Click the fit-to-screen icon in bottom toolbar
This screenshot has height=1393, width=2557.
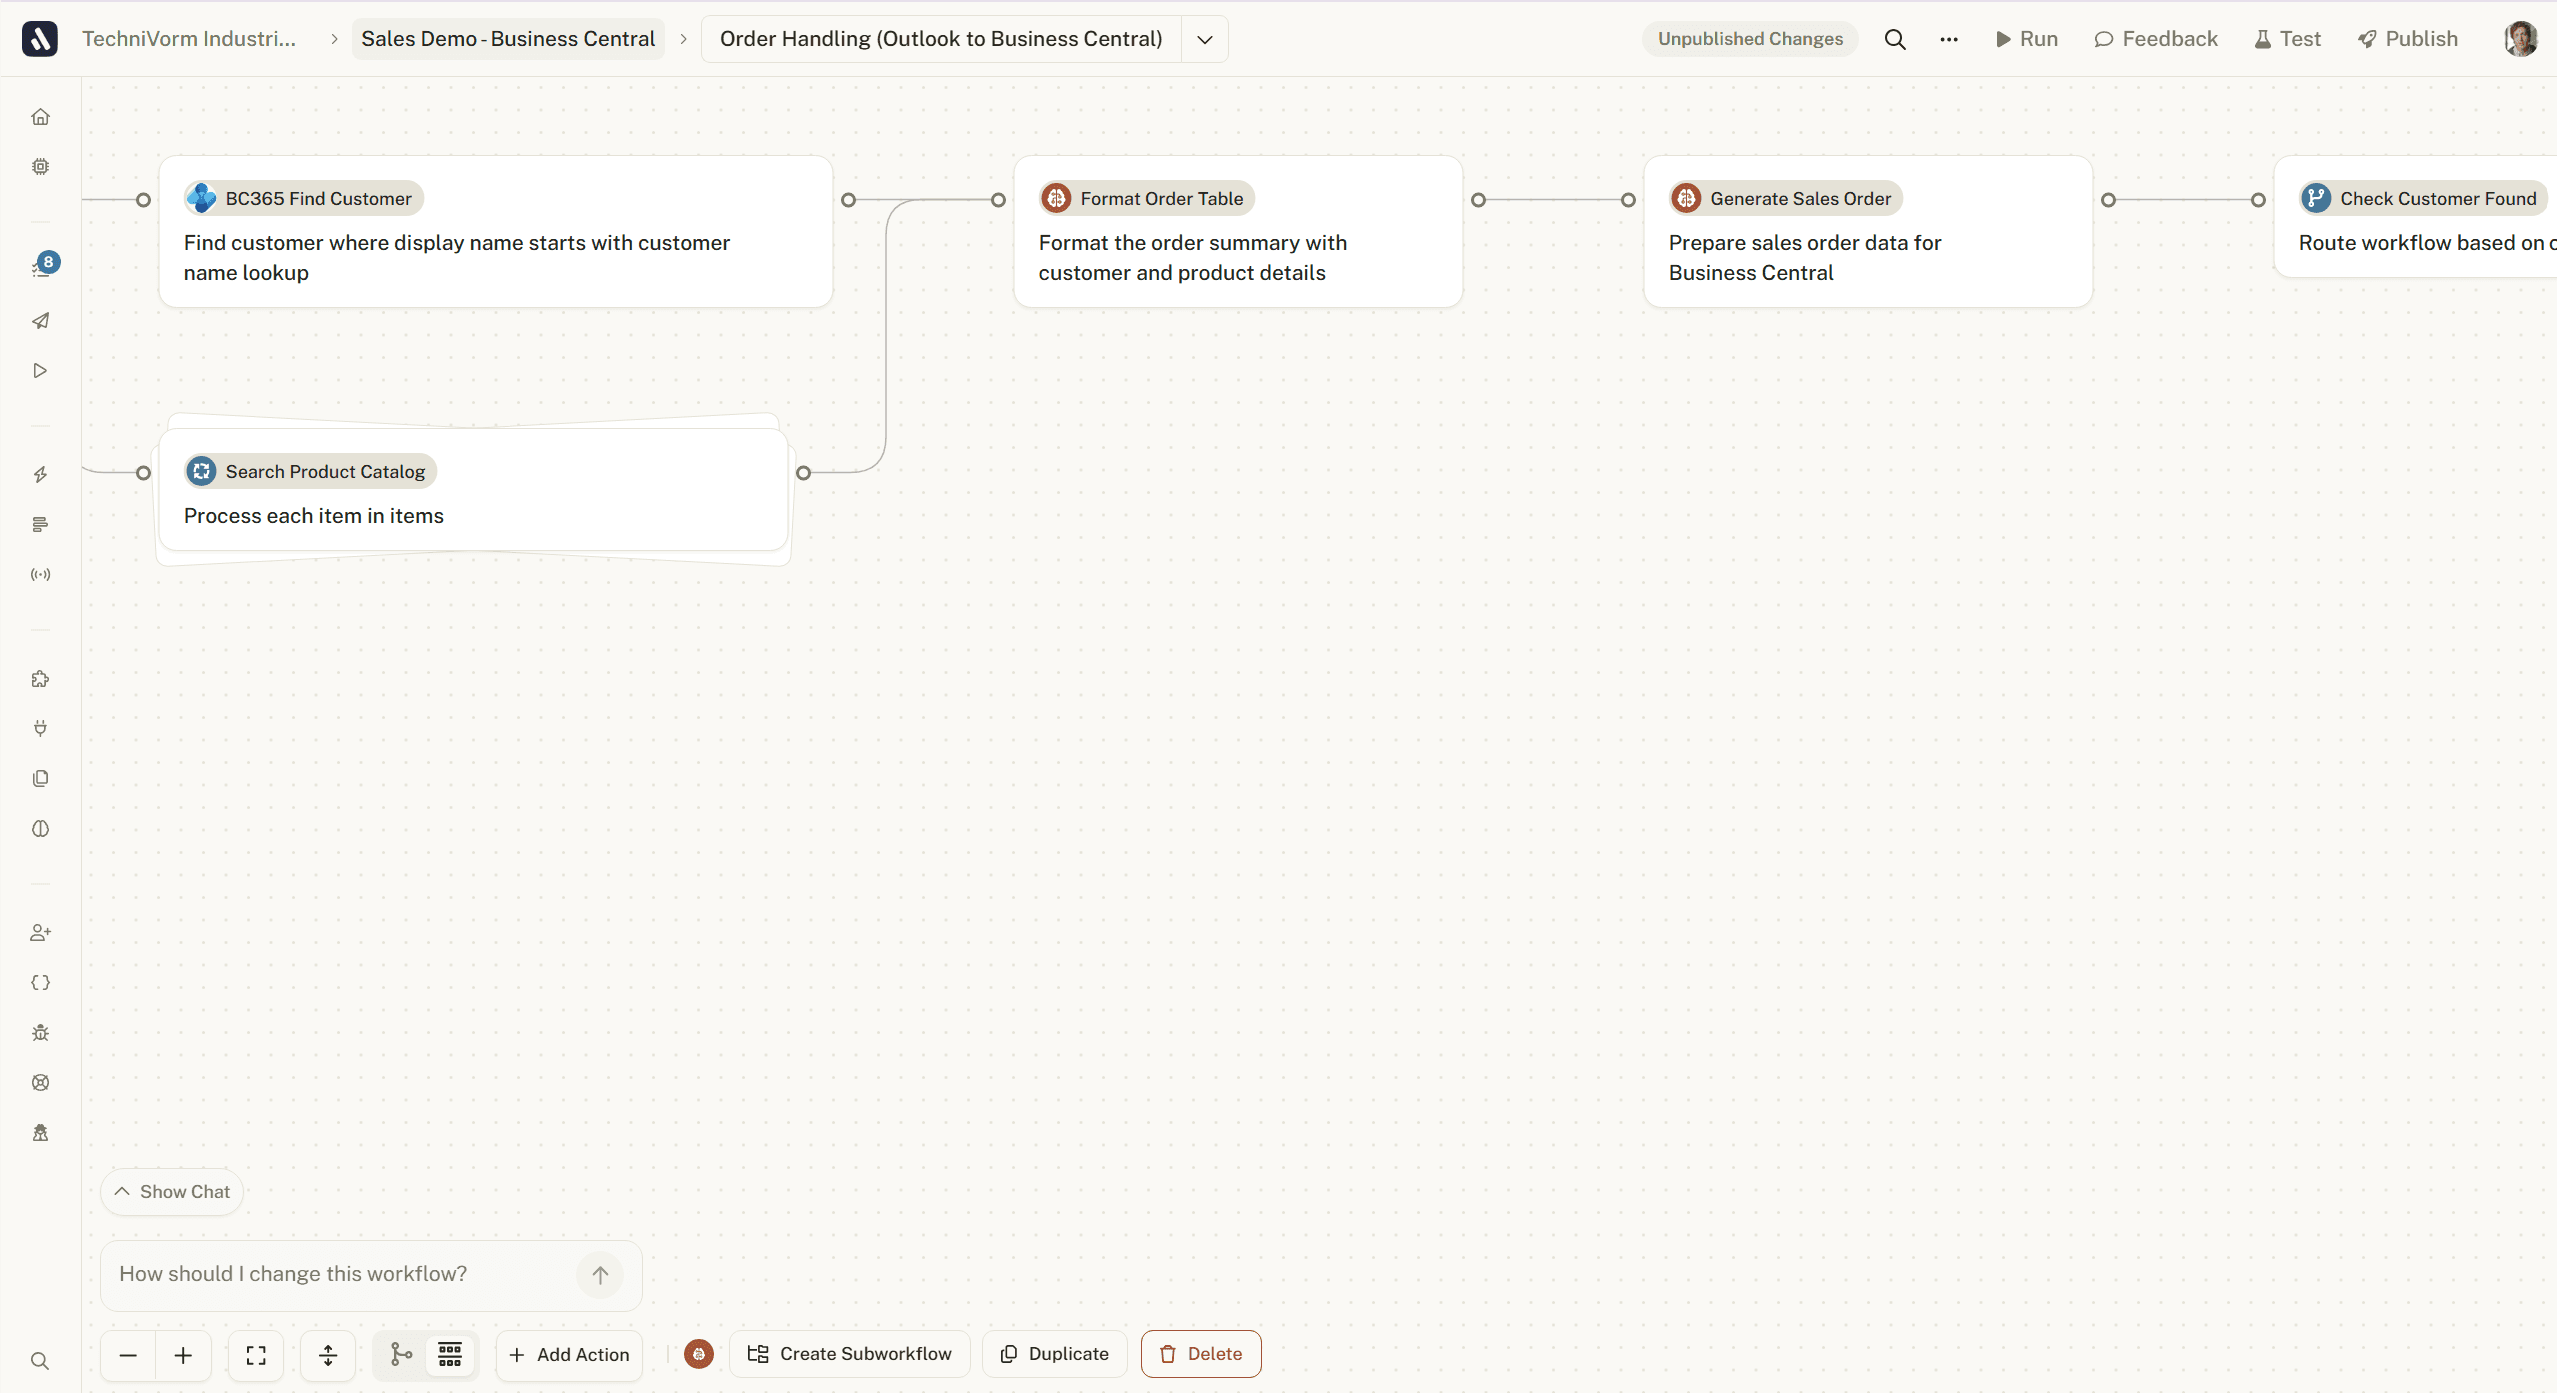255,1355
